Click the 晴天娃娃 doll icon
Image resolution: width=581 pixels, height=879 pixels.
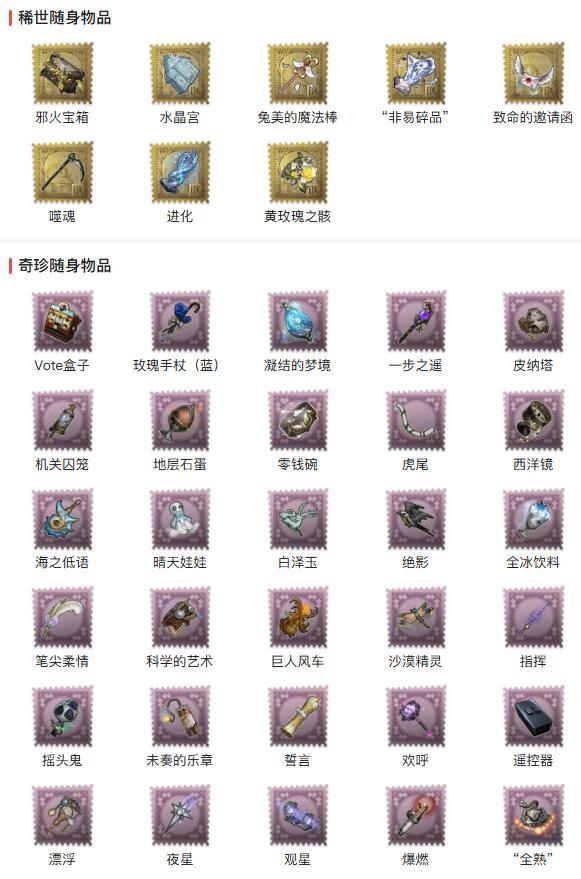[x=180, y=519]
